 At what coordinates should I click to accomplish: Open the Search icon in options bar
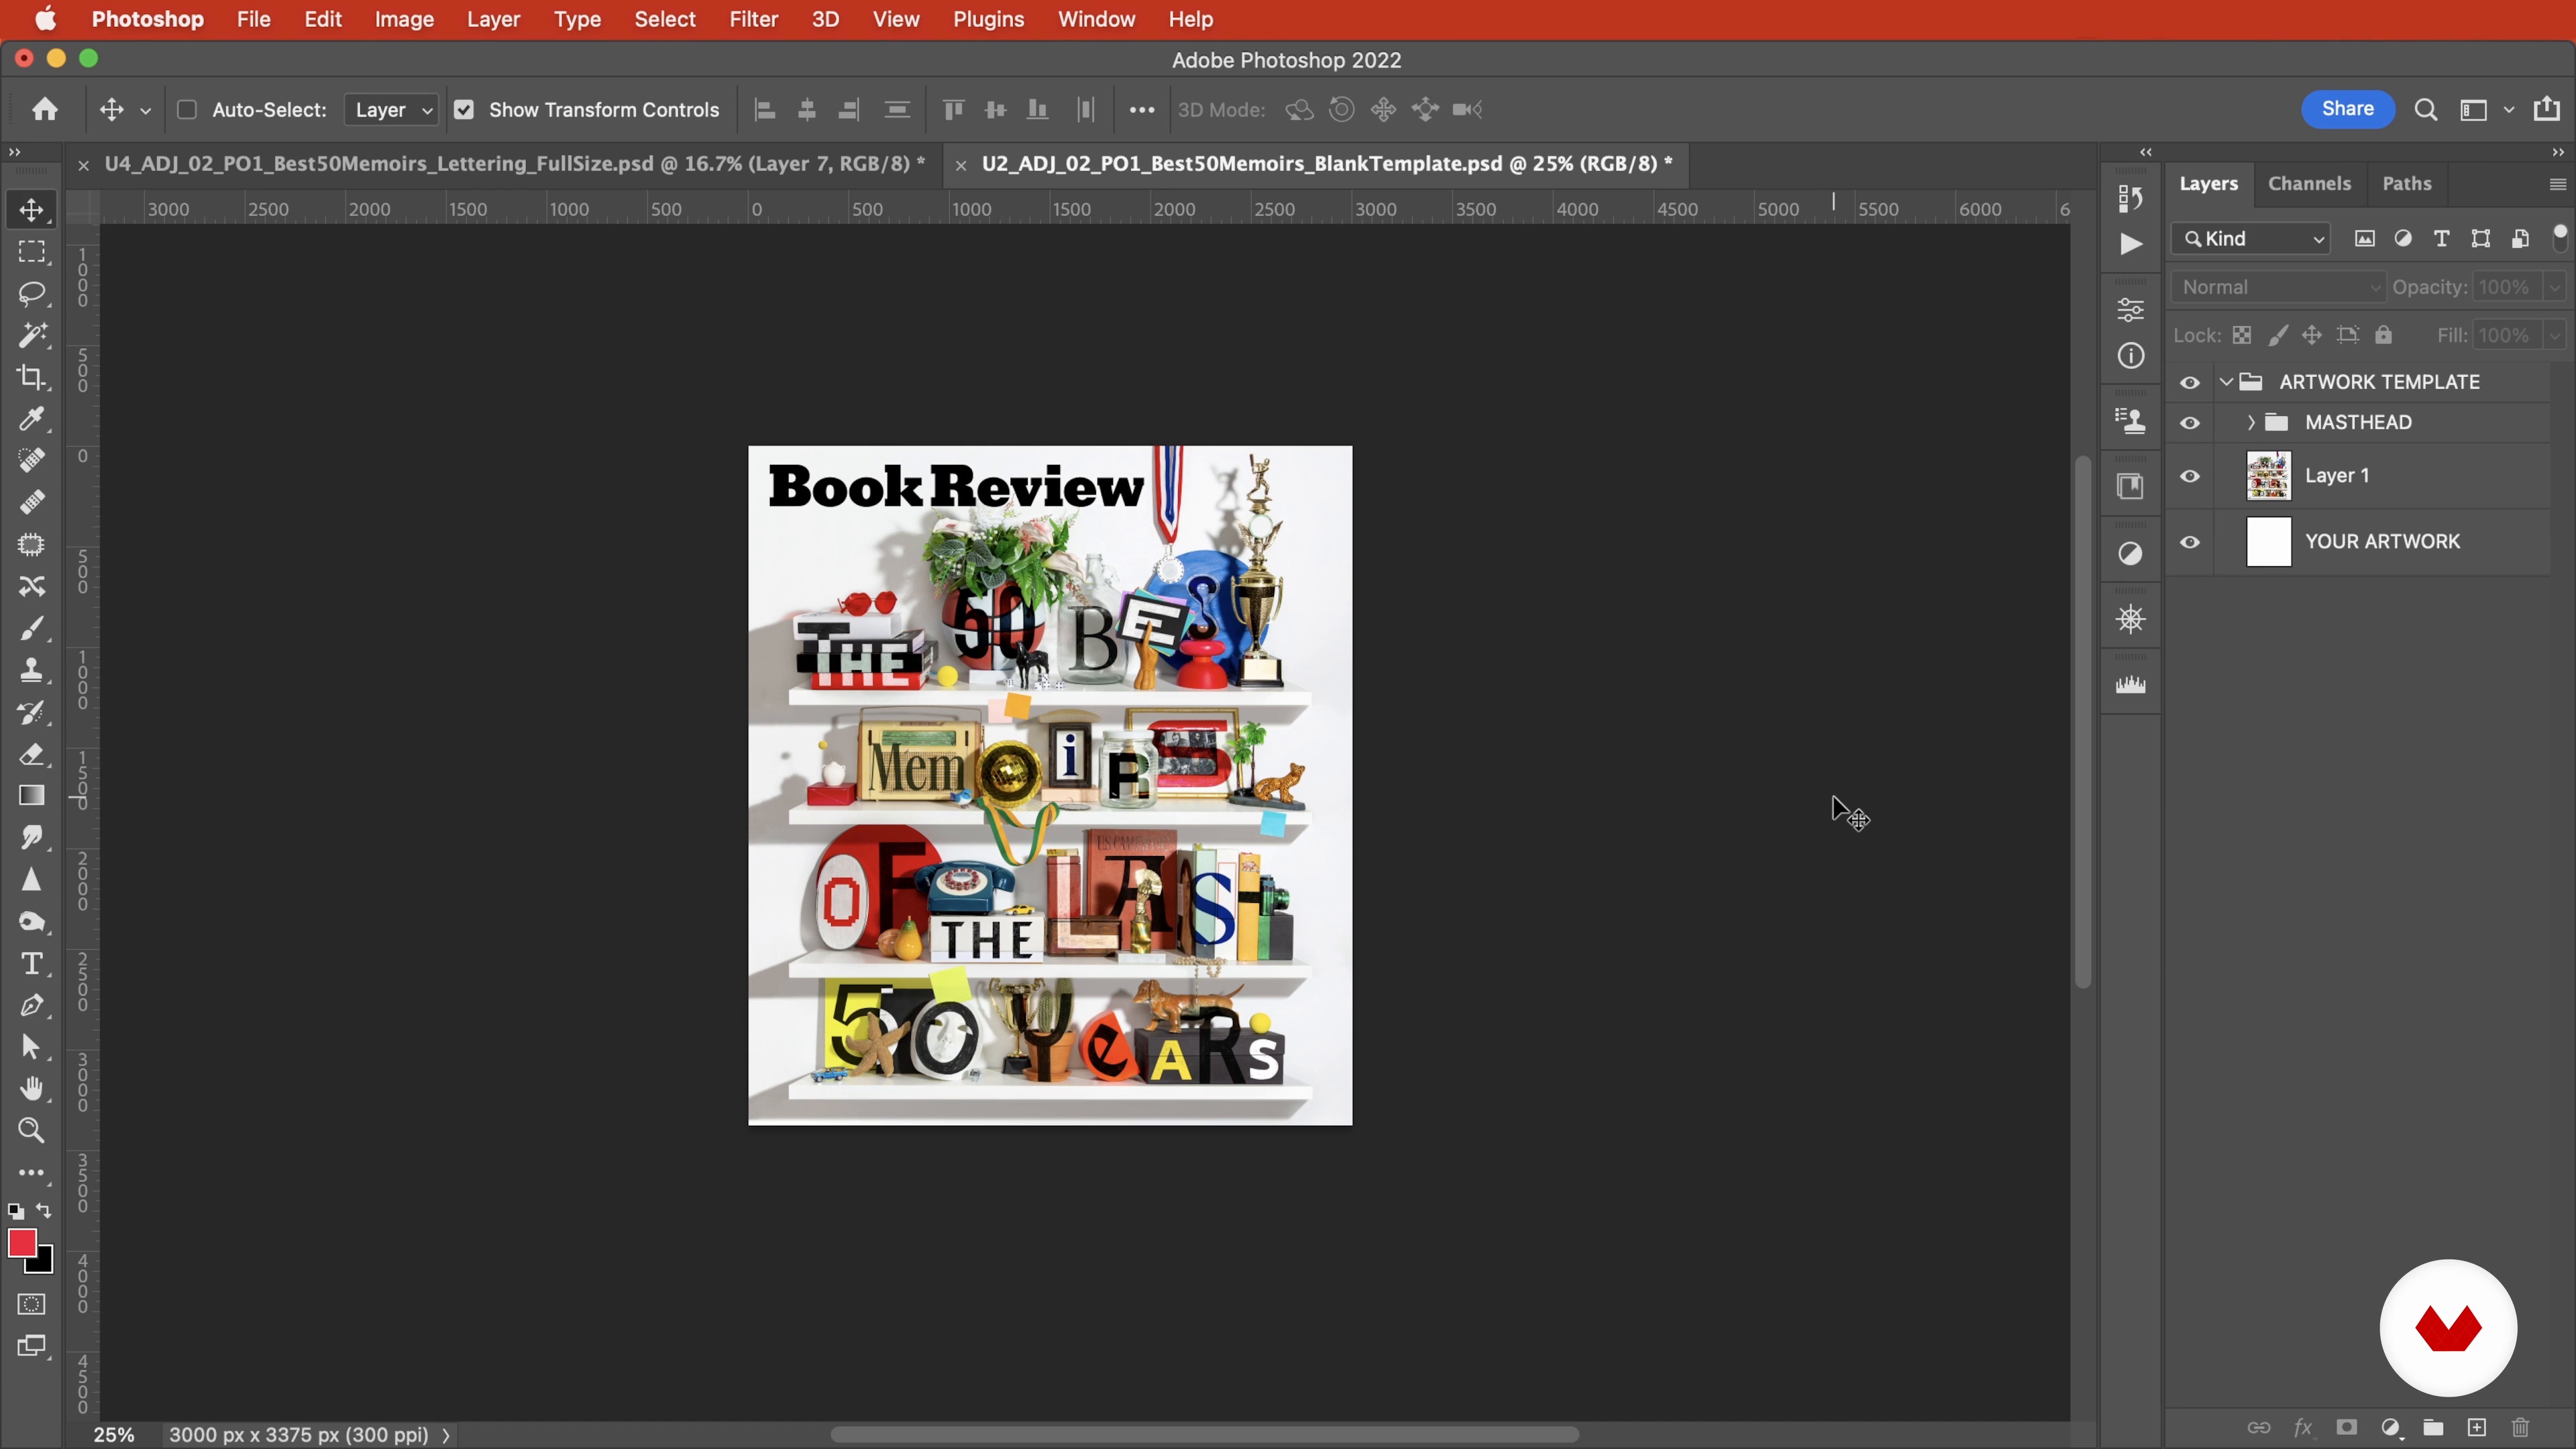point(2425,110)
